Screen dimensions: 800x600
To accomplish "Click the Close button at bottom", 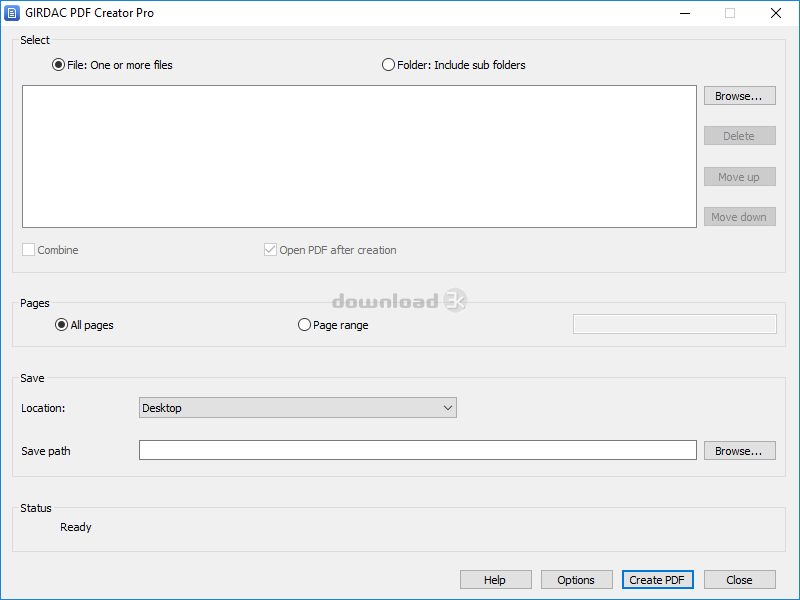I will pos(740,580).
